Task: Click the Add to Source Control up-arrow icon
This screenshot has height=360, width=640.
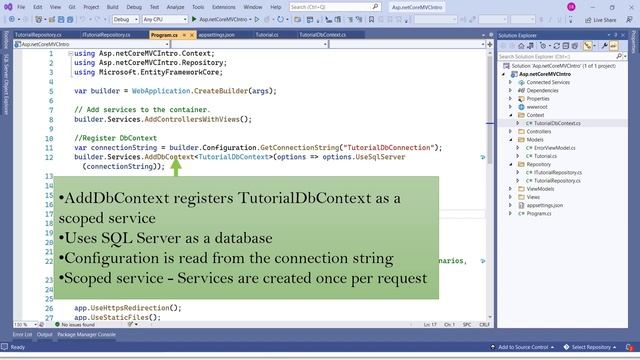Action: click(493, 347)
